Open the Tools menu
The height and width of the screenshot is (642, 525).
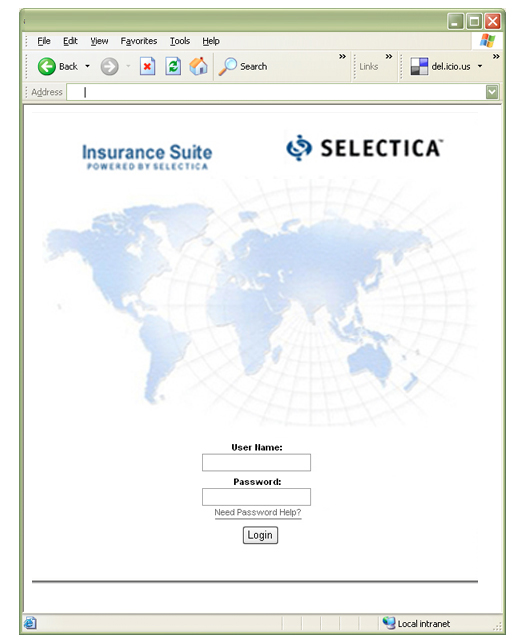(x=180, y=41)
